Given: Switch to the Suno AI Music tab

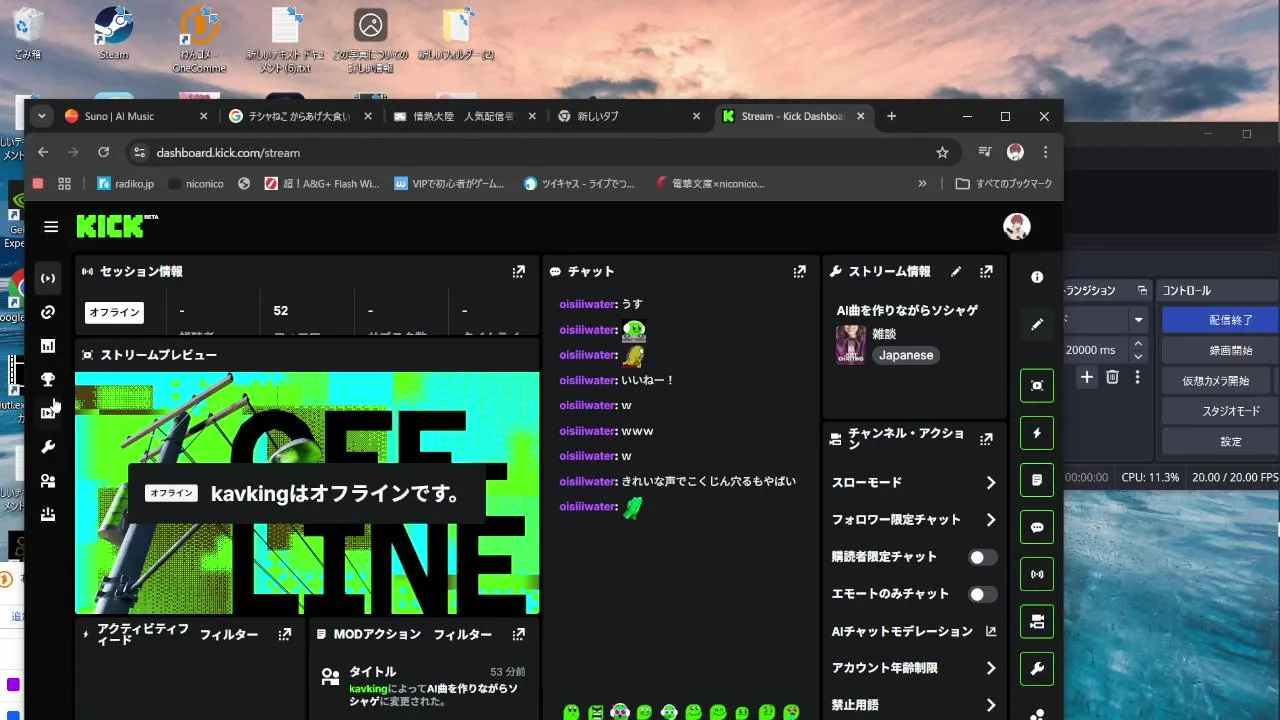Looking at the screenshot, I should (136, 116).
